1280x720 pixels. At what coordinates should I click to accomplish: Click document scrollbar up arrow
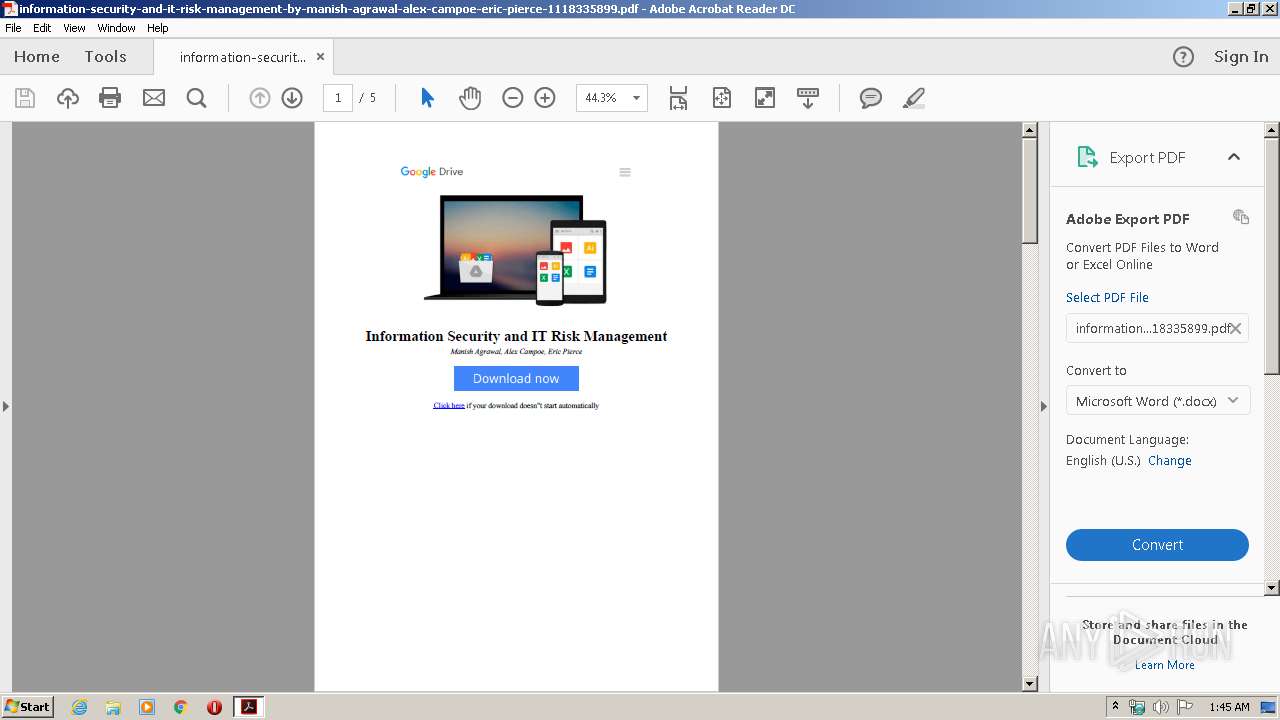click(1030, 130)
